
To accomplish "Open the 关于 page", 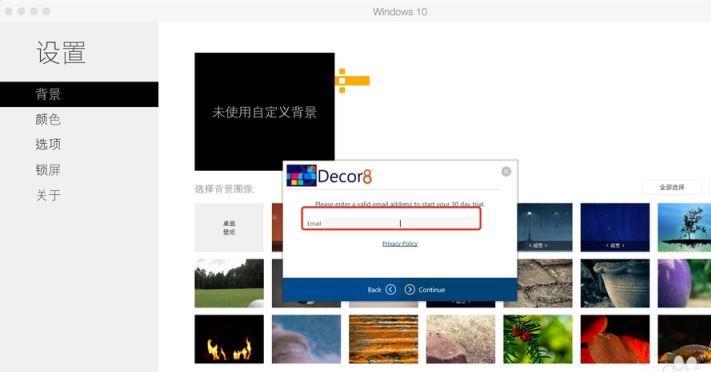I will [x=48, y=195].
